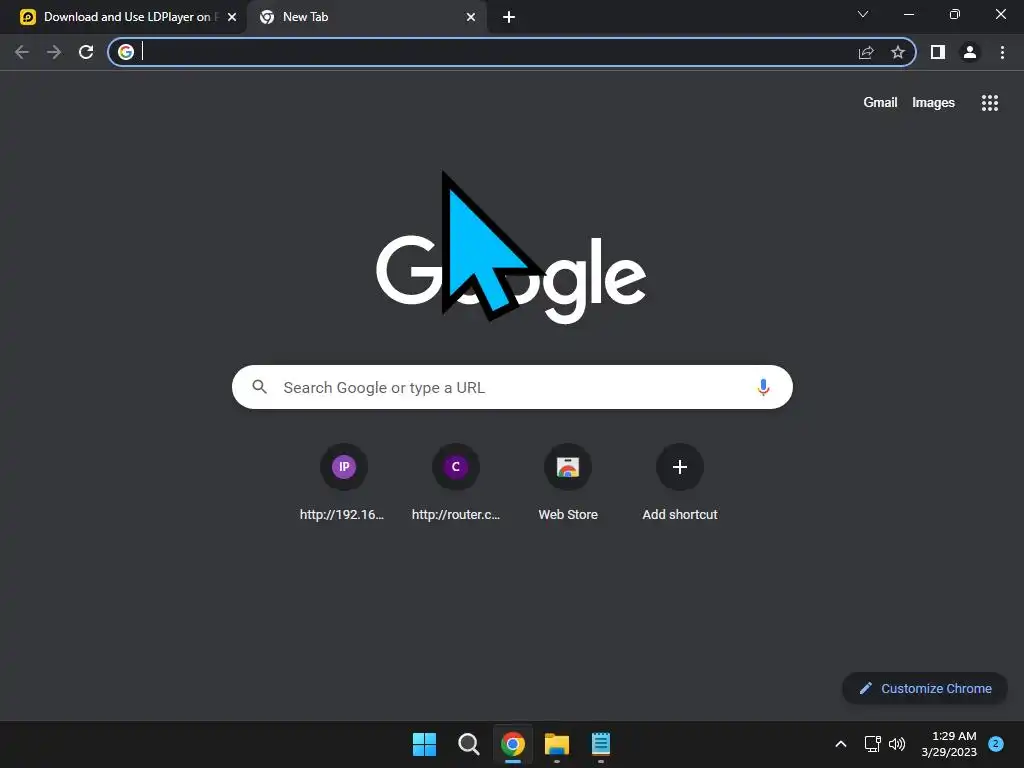The width and height of the screenshot is (1024, 768).
Task: Open File Explorer from the taskbar
Action: tap(557, 744)
